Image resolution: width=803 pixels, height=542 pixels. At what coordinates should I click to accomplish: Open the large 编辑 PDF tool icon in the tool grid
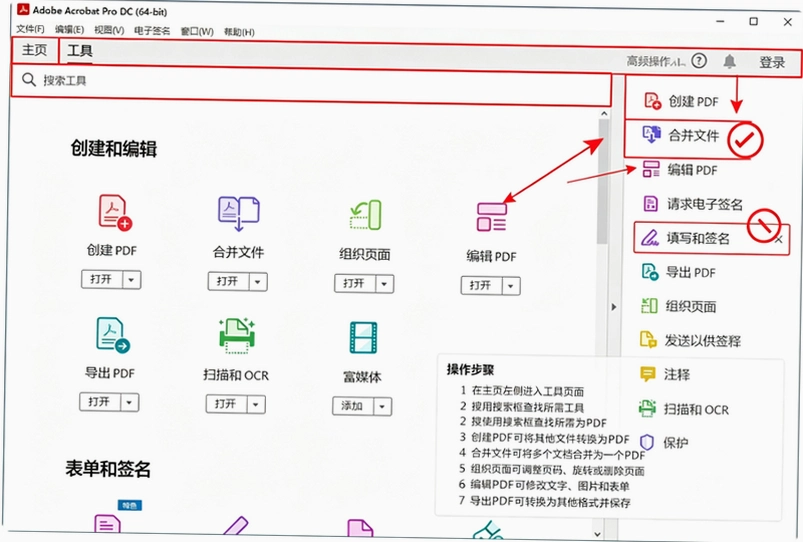[x=491, y=217]
